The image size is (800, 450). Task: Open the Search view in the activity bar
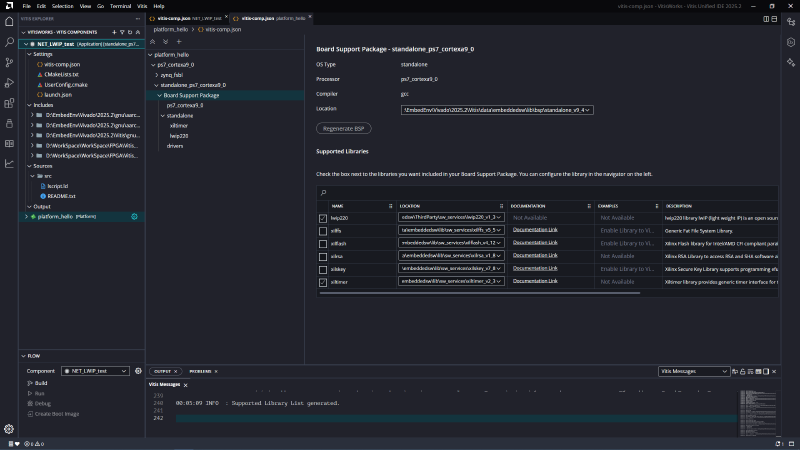pyautogui.click(x=9, y=42)
